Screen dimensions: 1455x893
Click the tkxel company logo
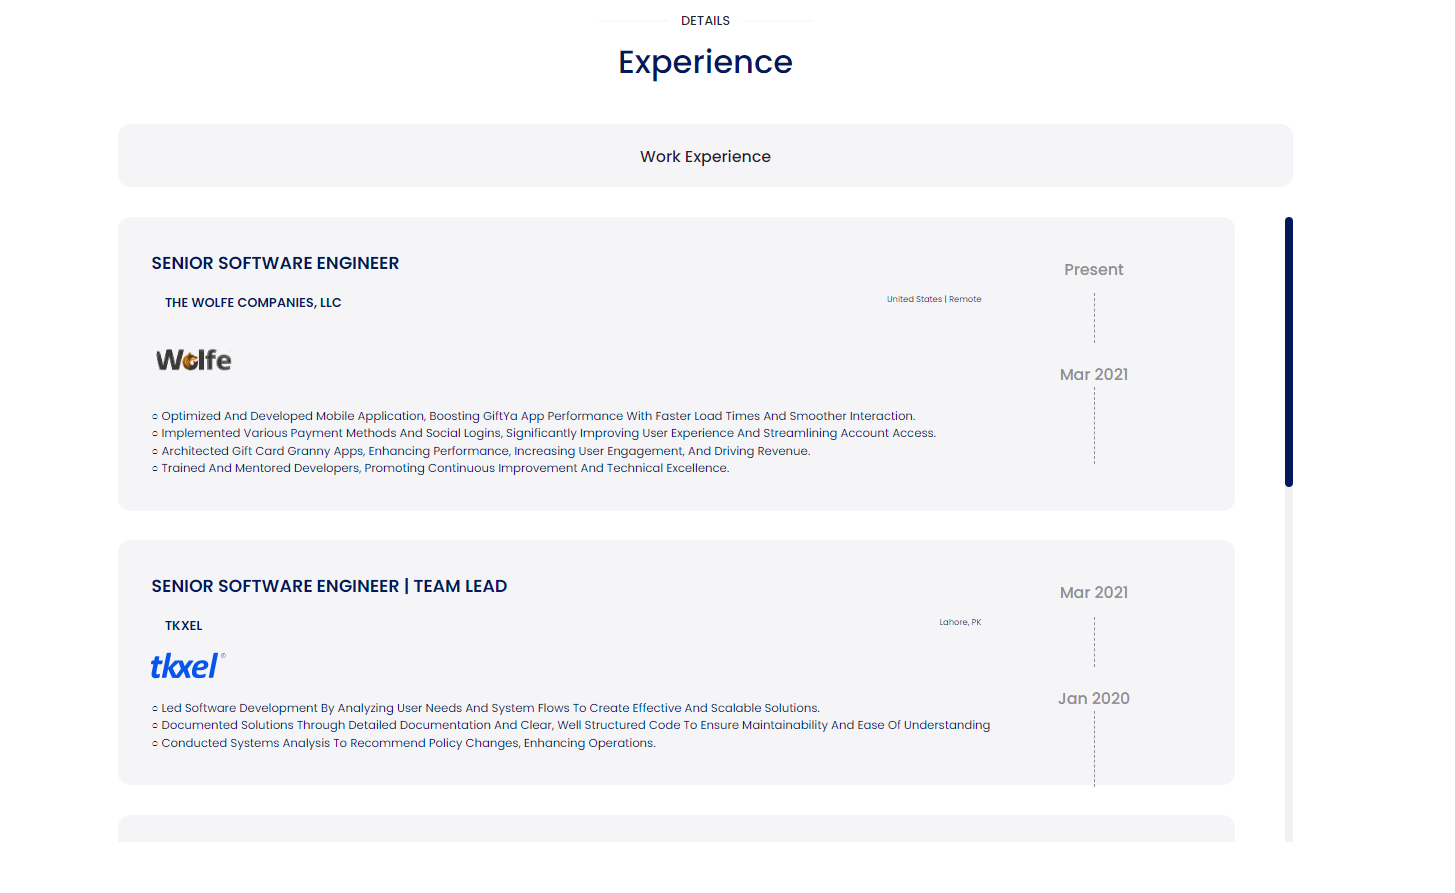click(188, 666)
